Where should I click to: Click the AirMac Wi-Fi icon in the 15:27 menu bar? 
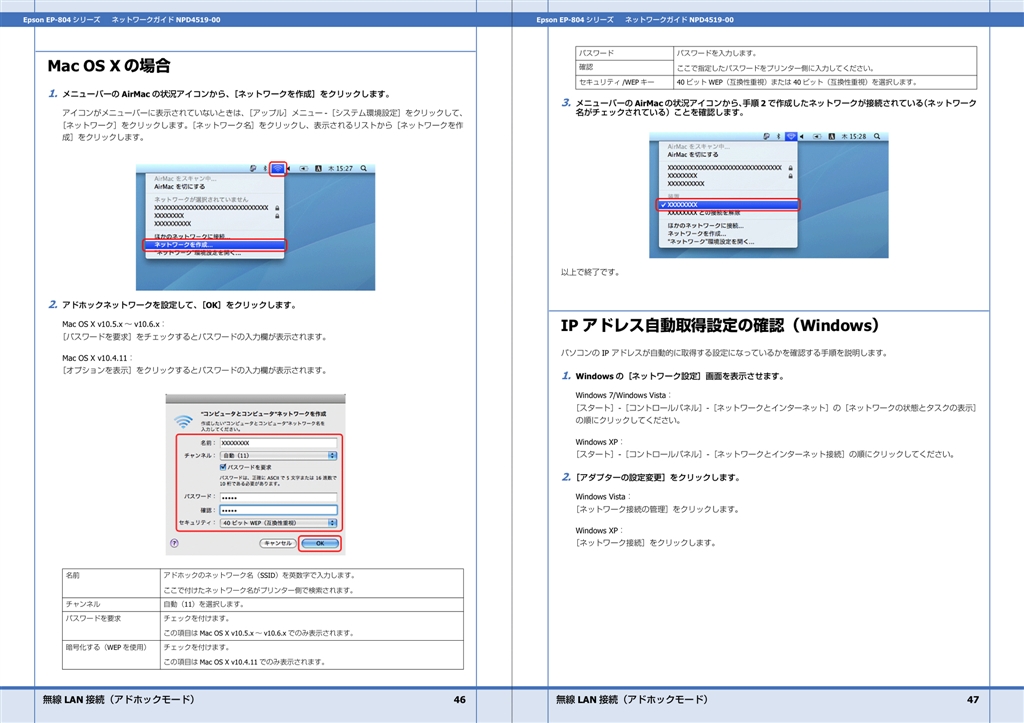point(278,169)
